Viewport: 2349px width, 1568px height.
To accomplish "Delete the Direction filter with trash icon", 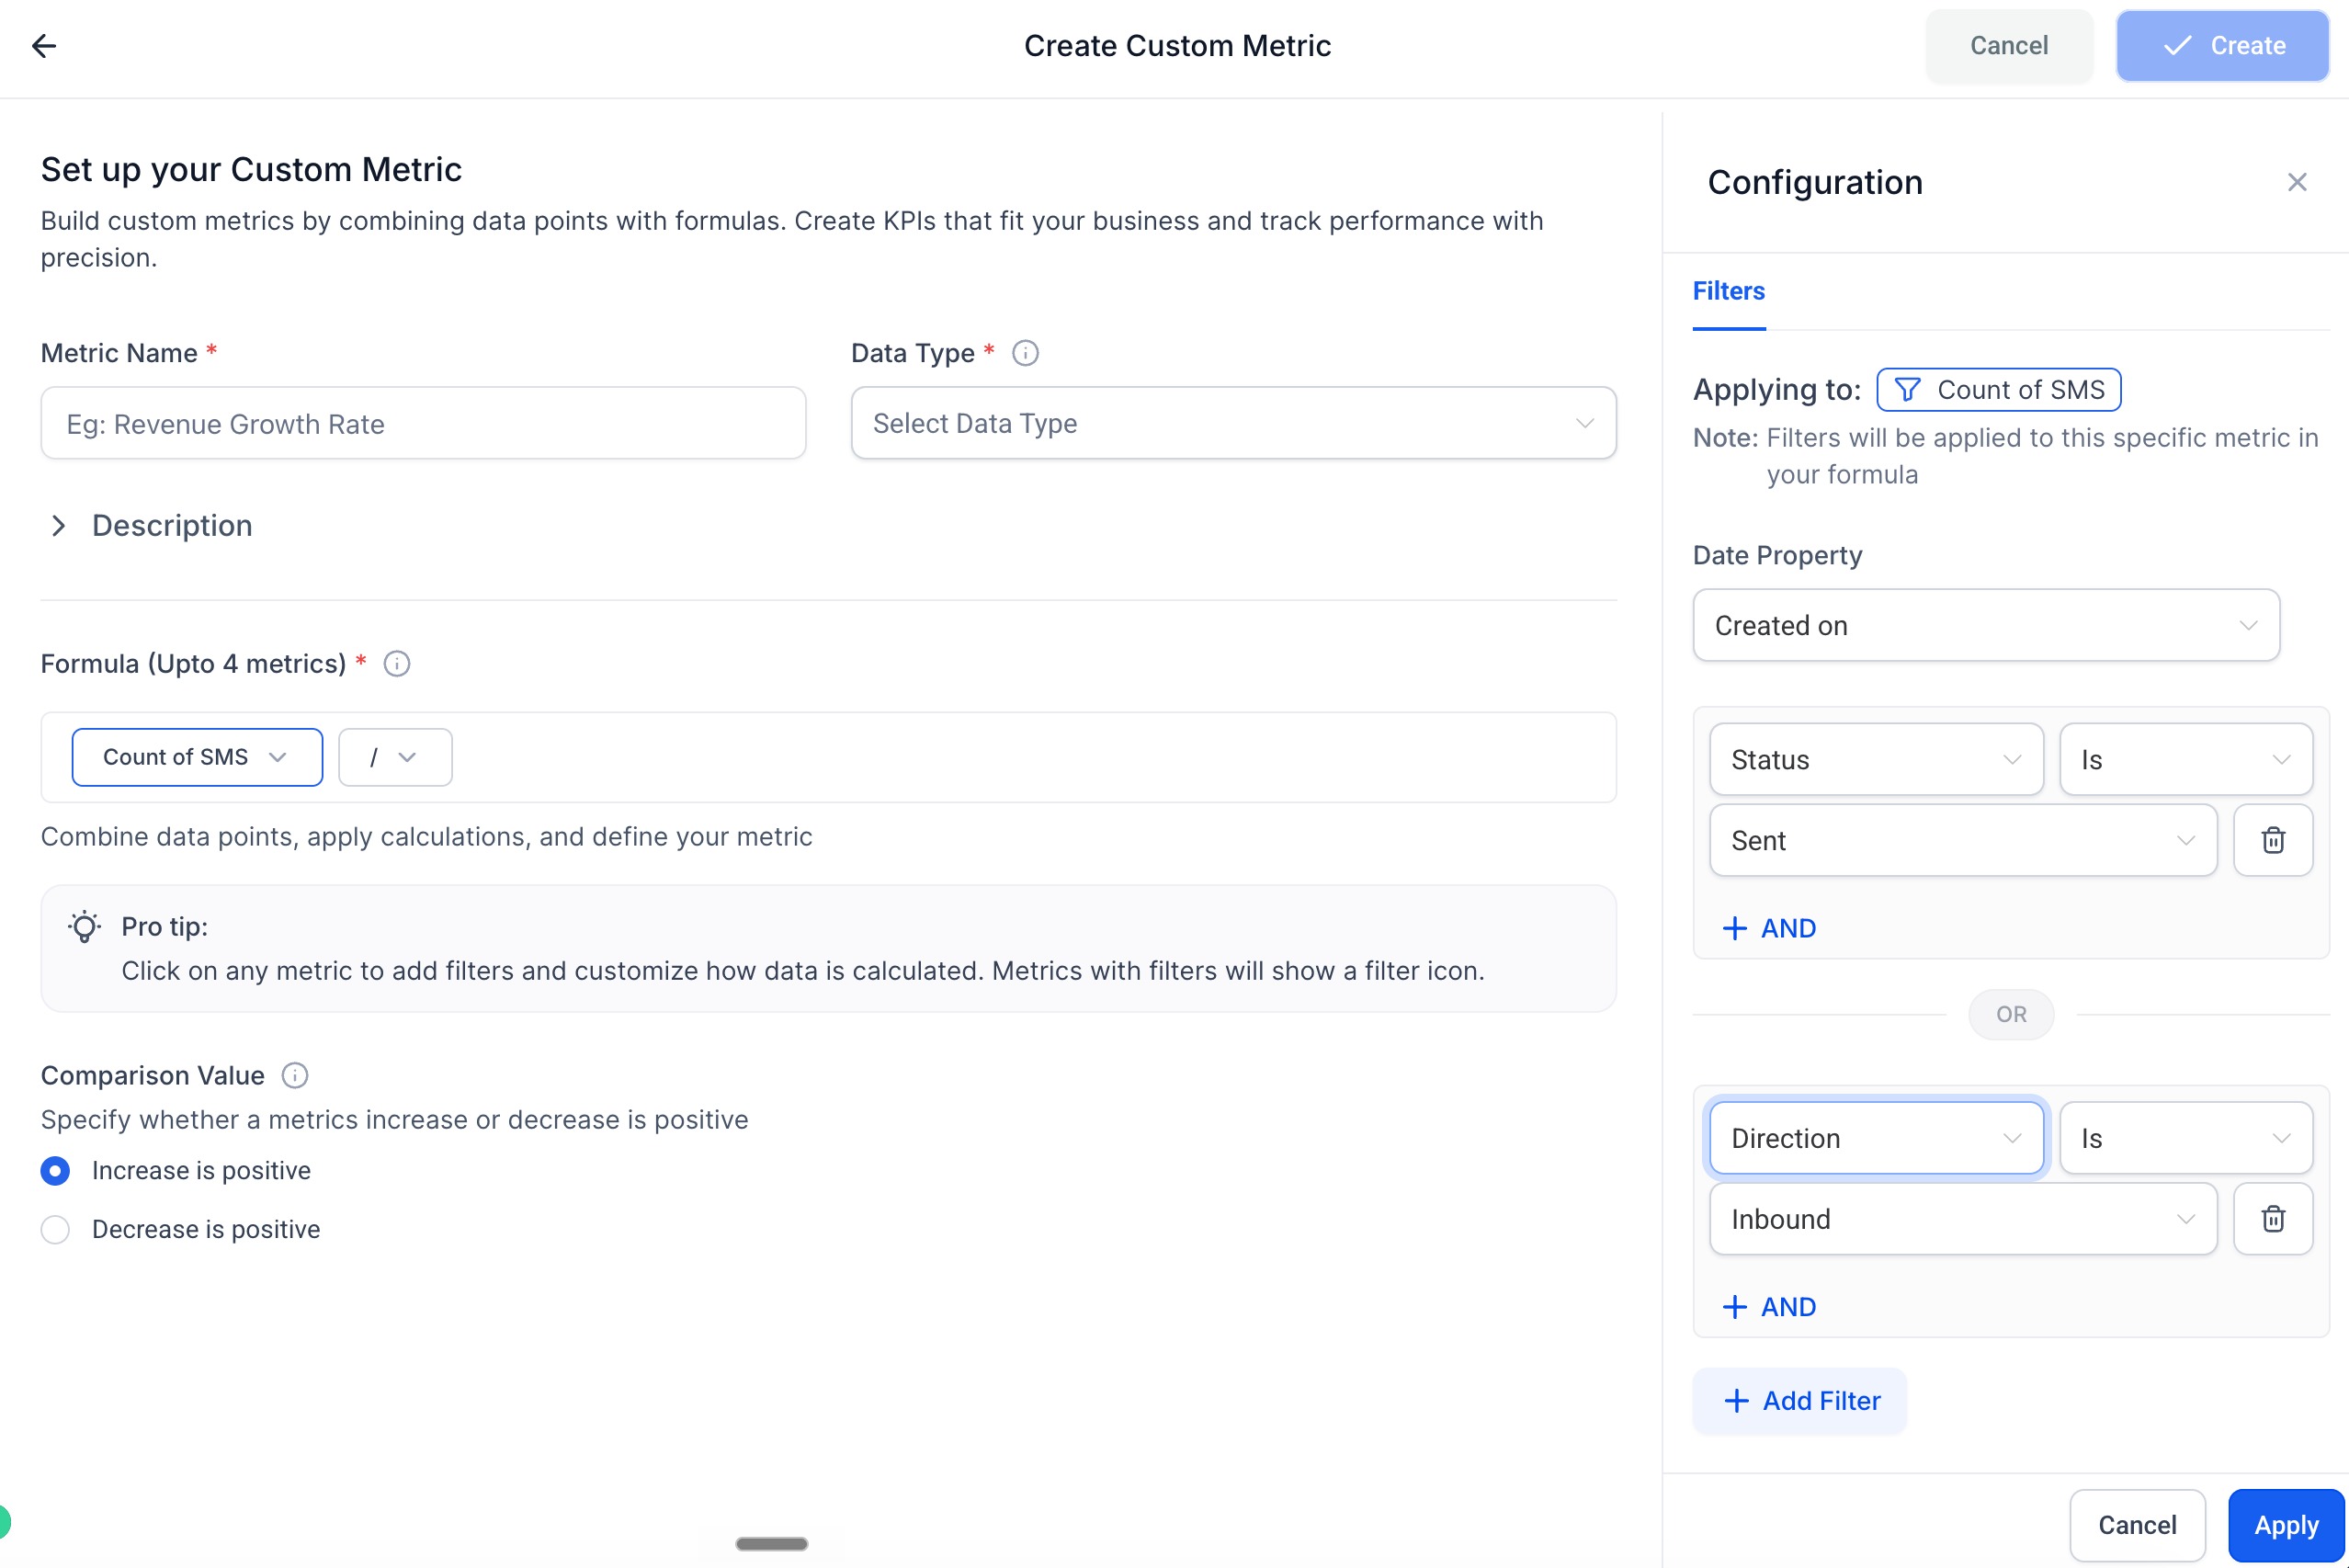I will click(x=2273, y=1219).
